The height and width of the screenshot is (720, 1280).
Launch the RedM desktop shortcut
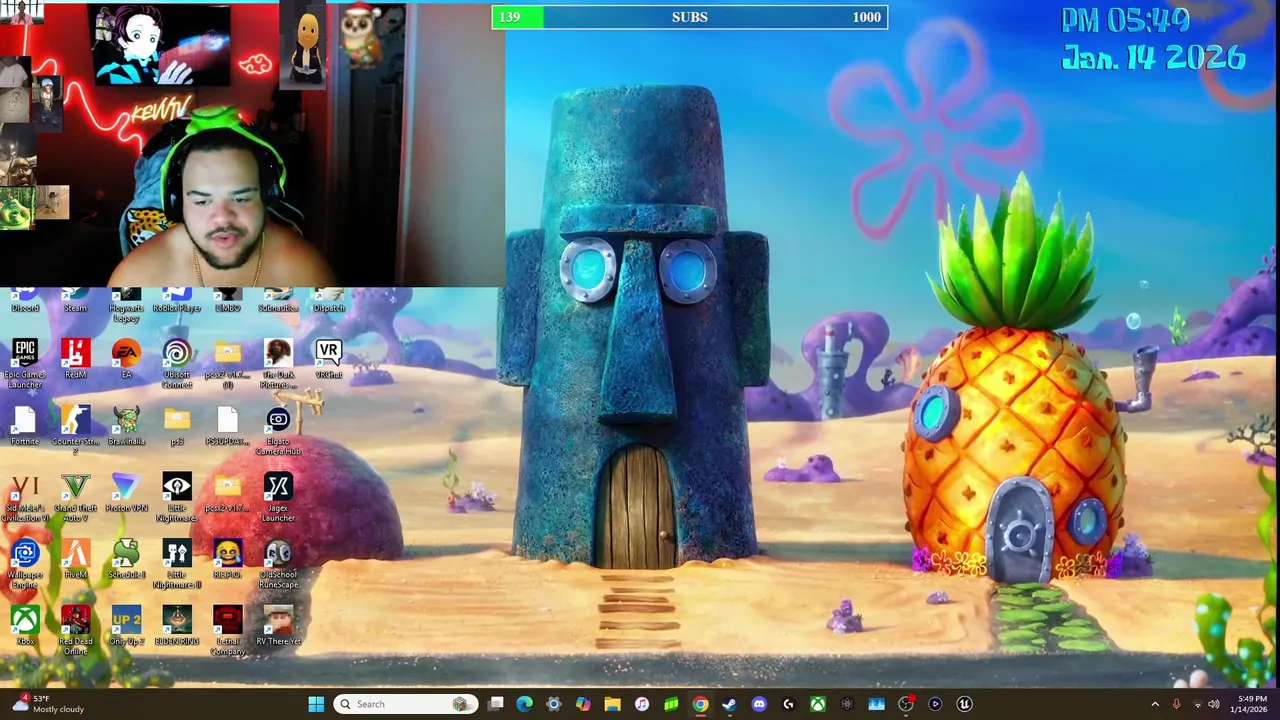75,359
